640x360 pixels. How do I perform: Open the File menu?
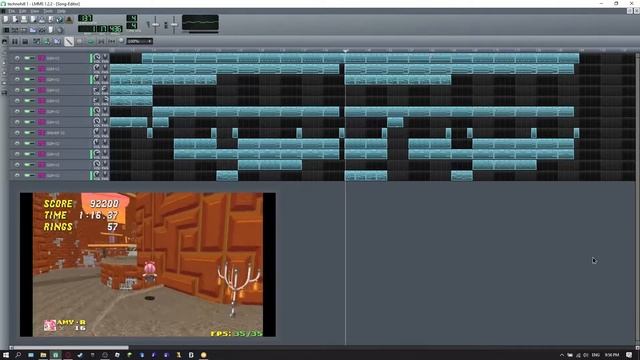coord(12,11)
